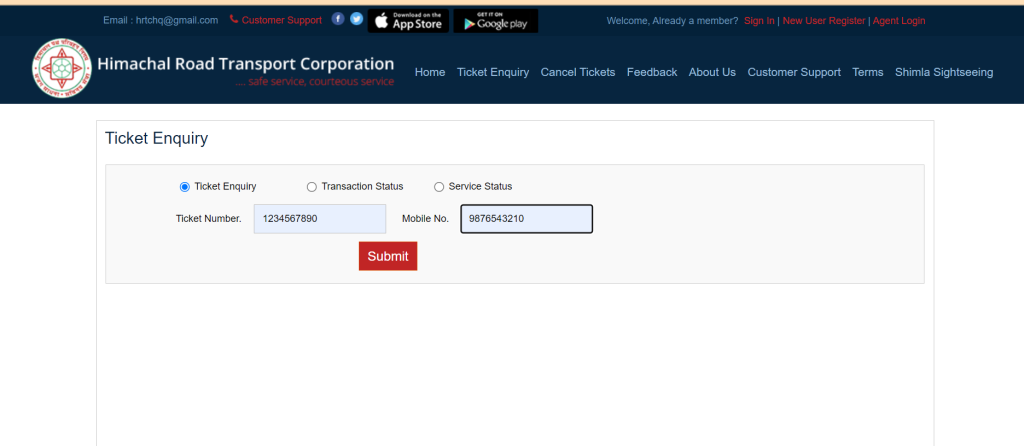This screenshot has height=446, width=1024.
Task: Open the Feedback page
Action: [x=652, y=72]
